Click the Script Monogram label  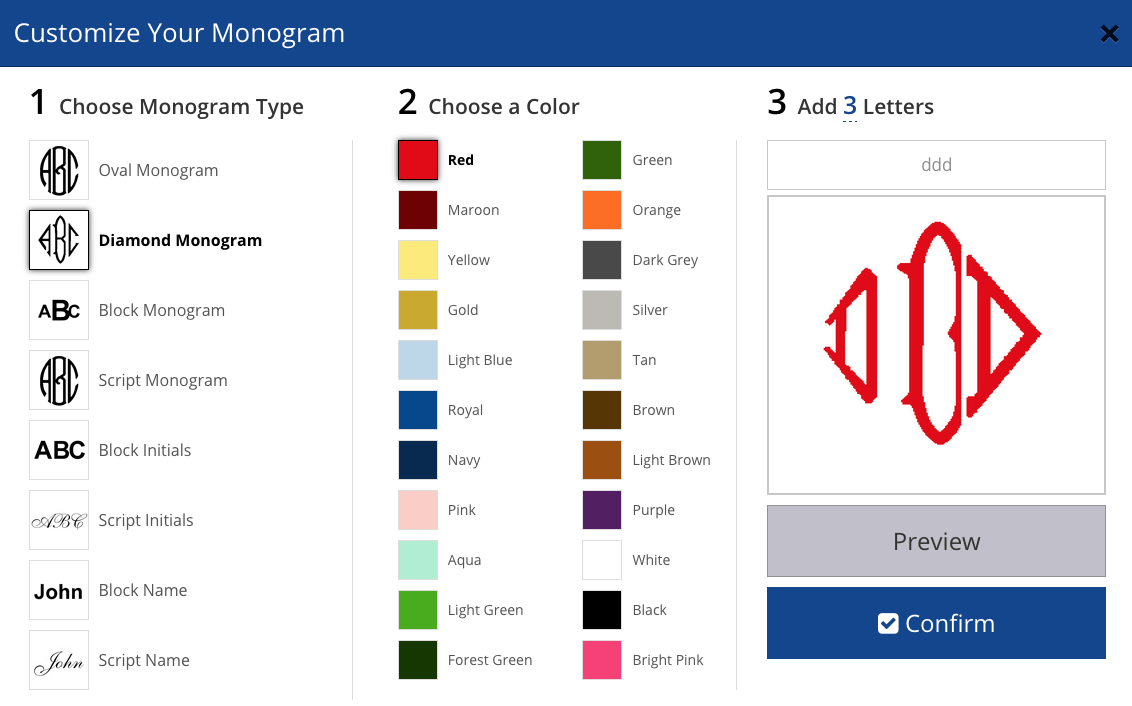[x=163, y=380]
